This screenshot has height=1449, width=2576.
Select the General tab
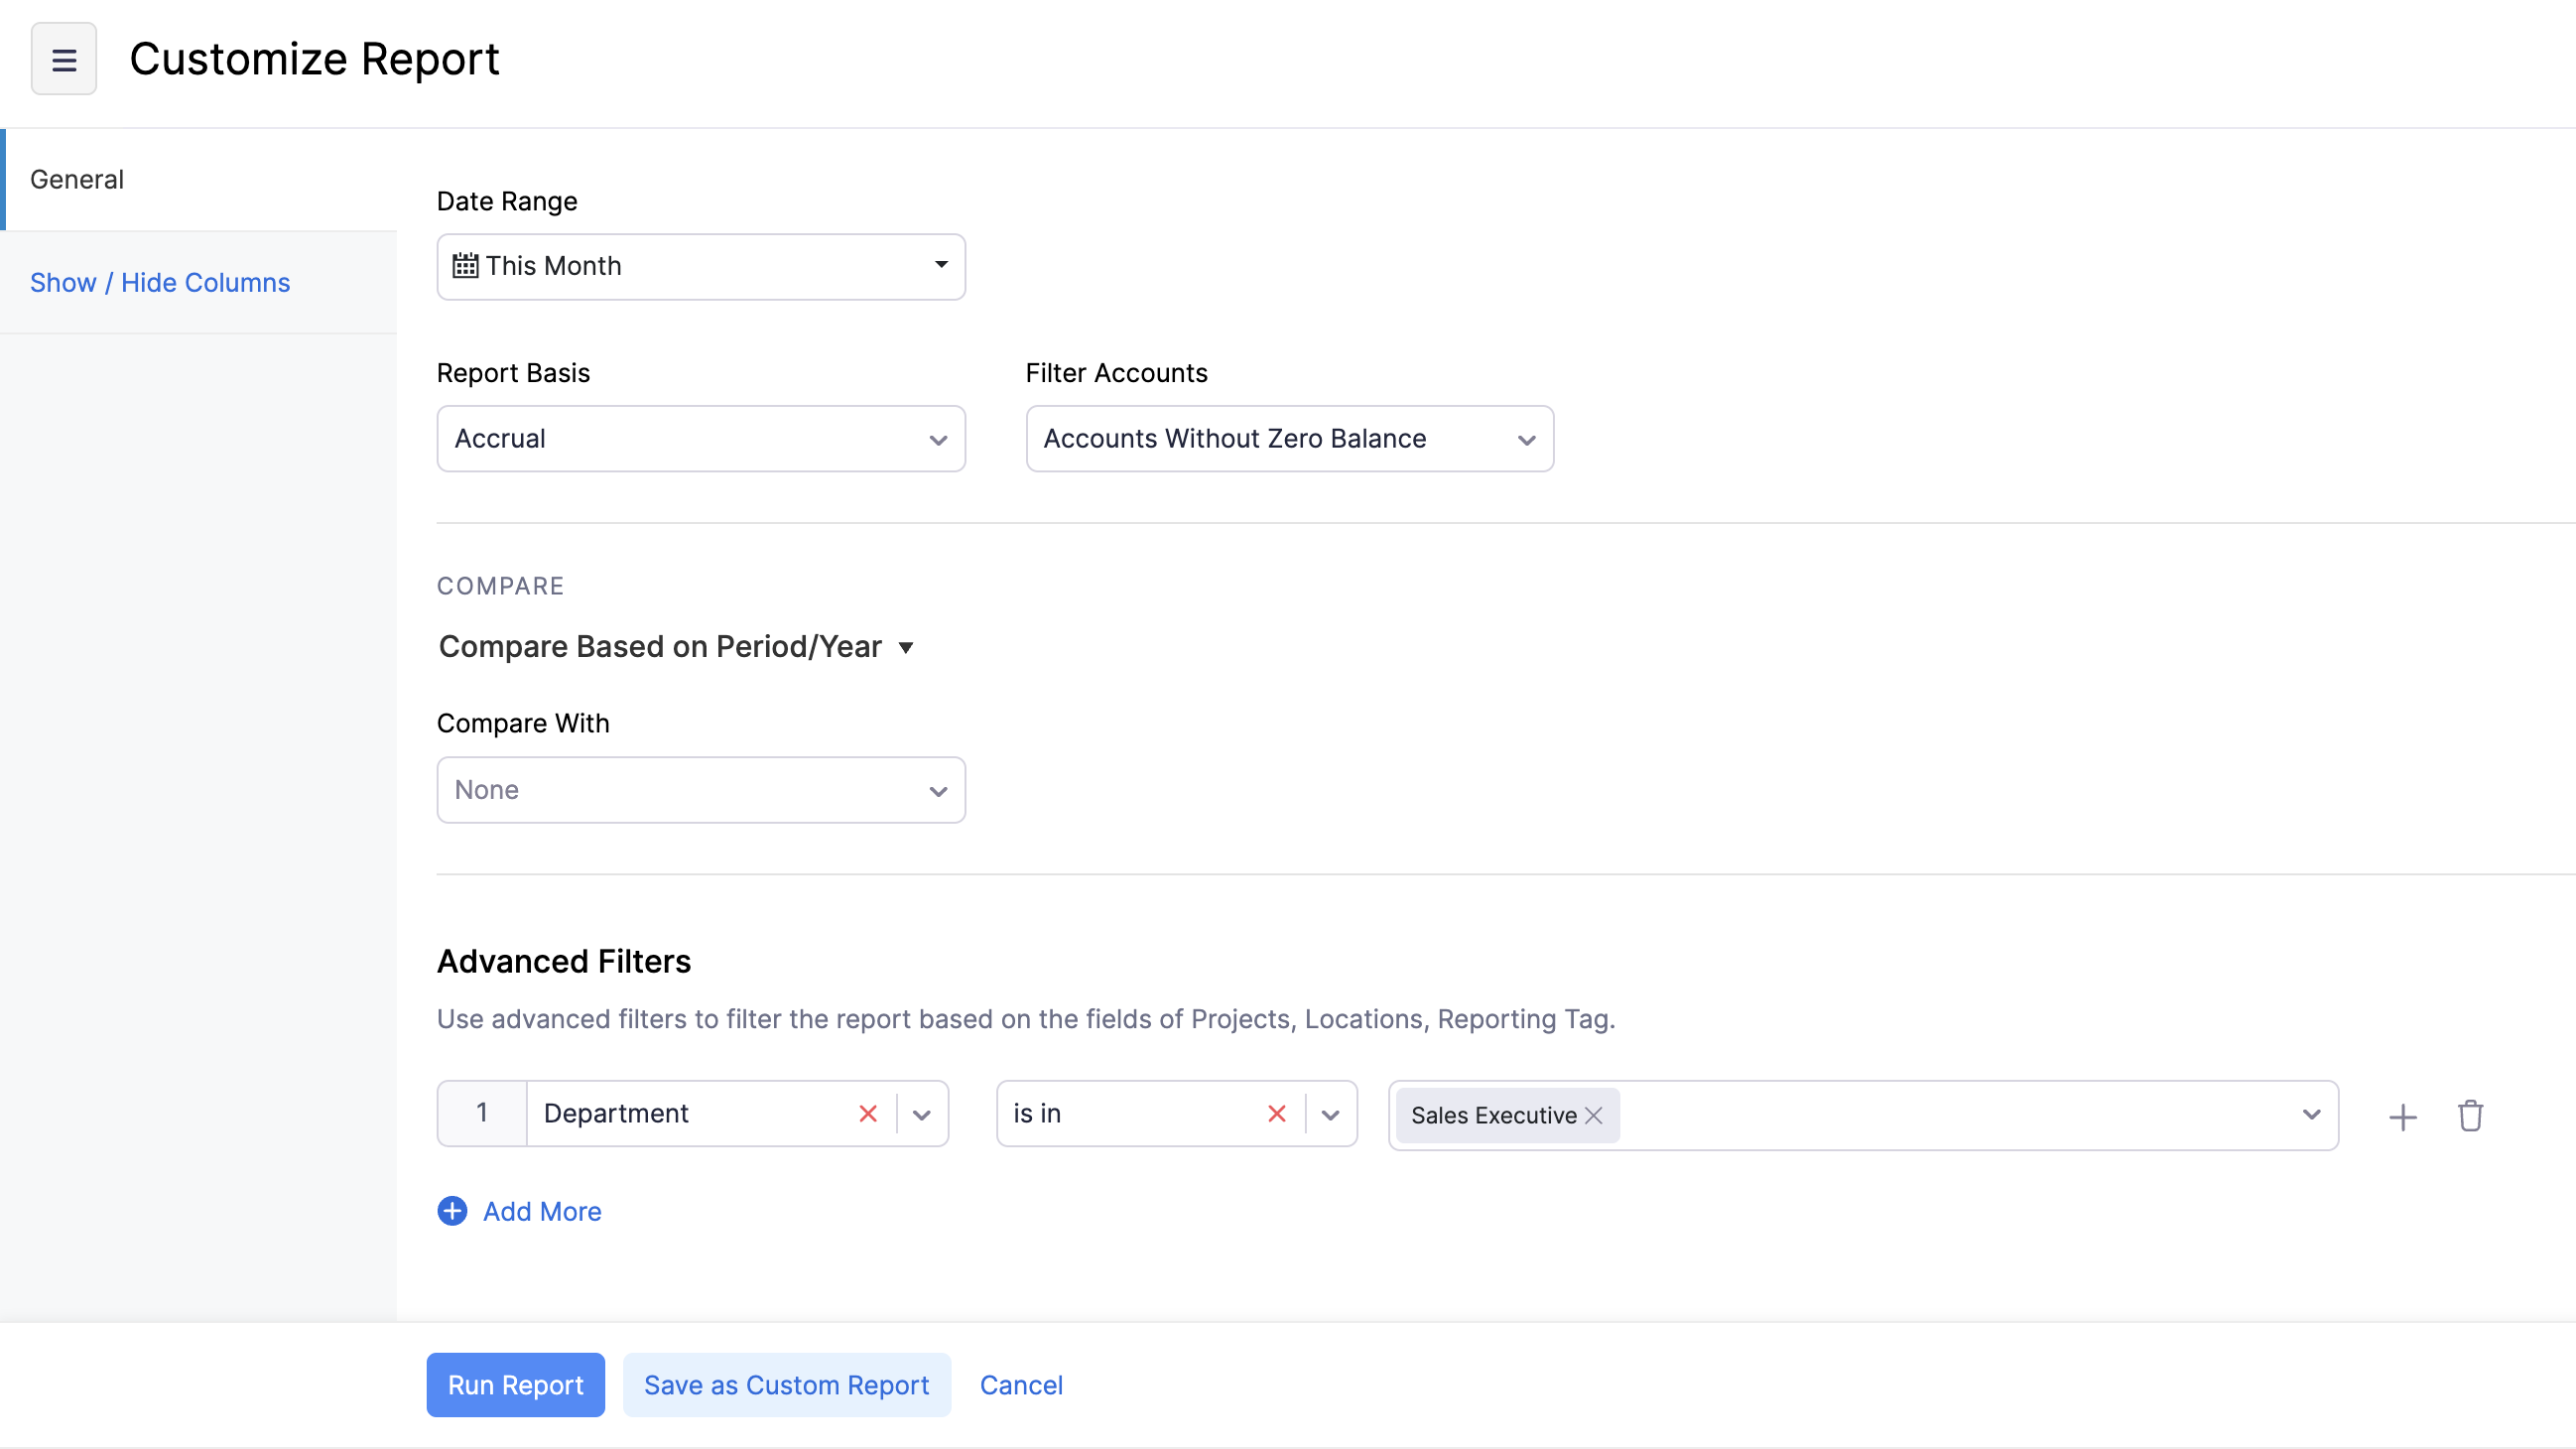(x=77, y=179)
